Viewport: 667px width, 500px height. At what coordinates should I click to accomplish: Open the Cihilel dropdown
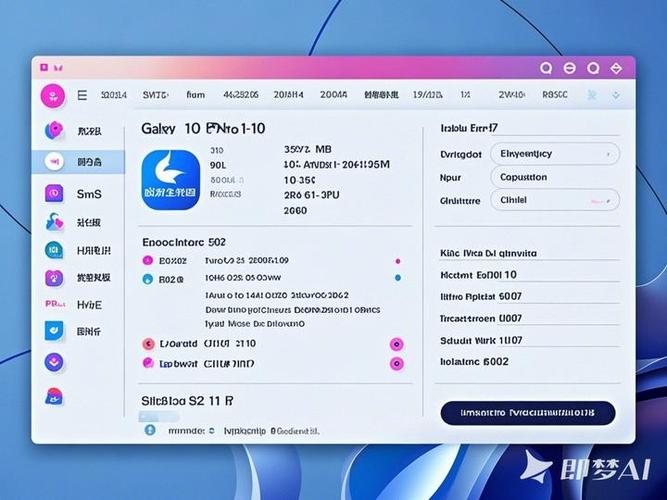555,200
